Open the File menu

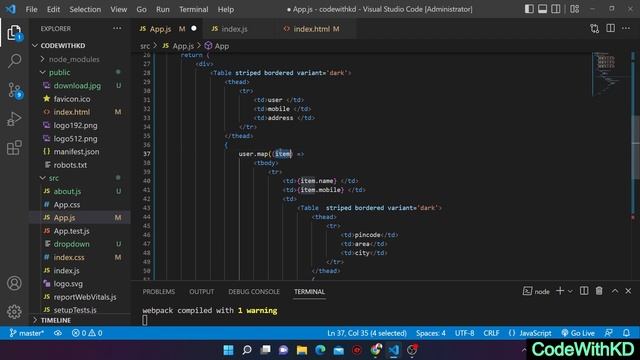click(31, 9)
